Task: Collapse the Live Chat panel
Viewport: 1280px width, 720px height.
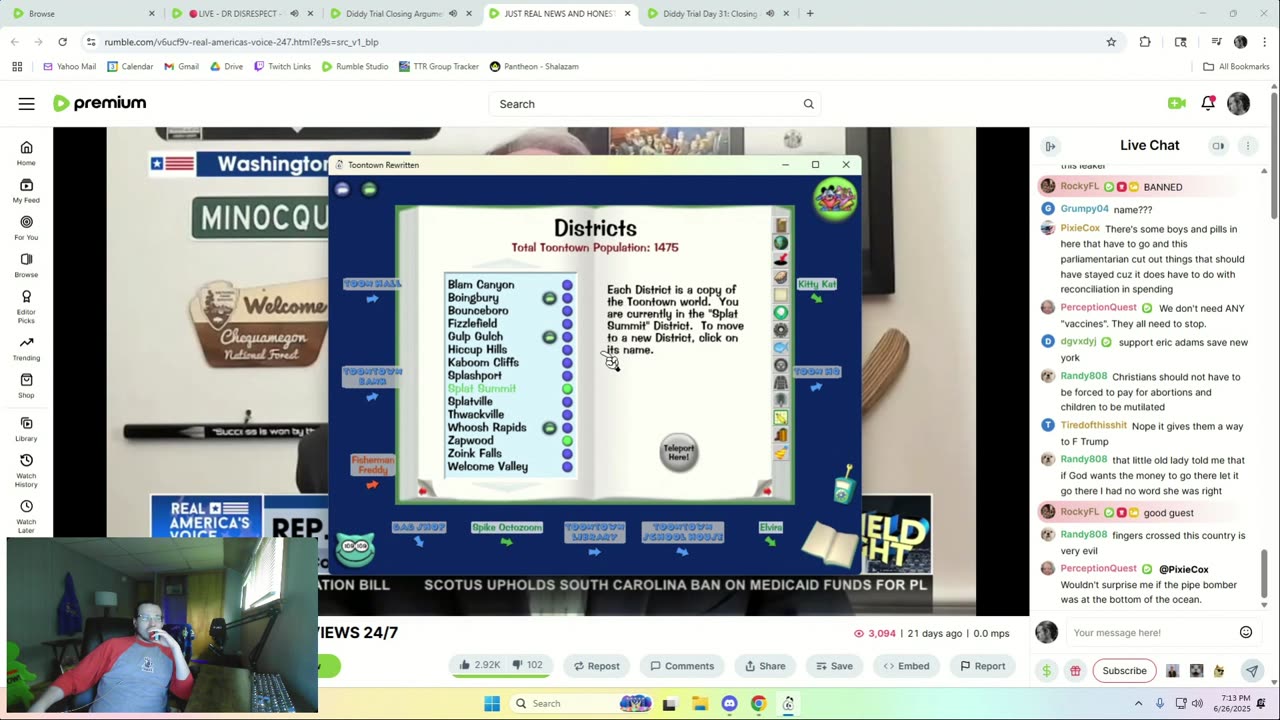Action: click(1050, 146)
